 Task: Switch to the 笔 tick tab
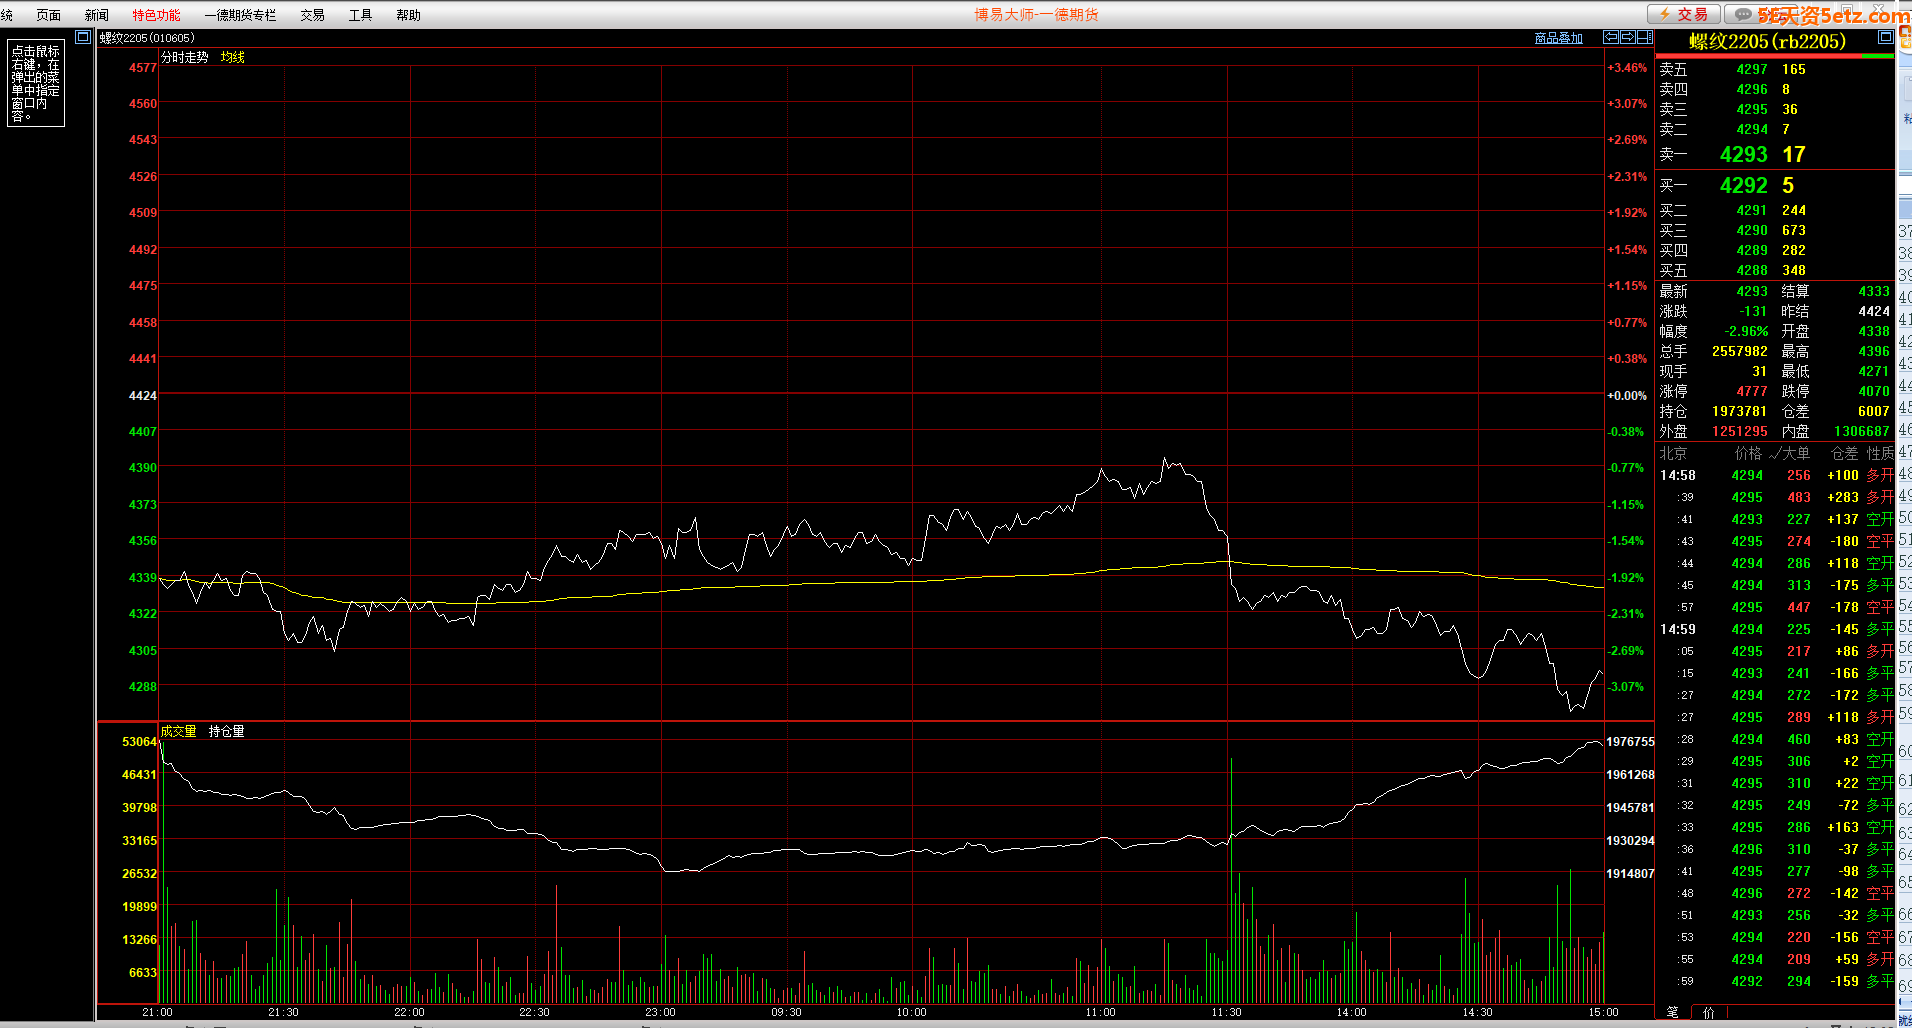tap(1673, 1012)
